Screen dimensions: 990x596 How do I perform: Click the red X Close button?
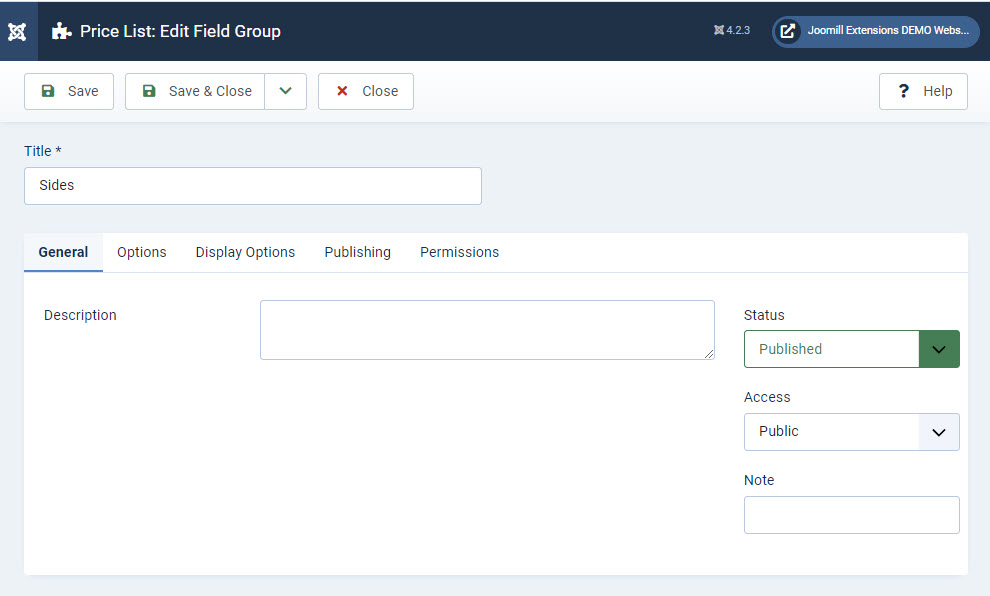pos(366,91)
